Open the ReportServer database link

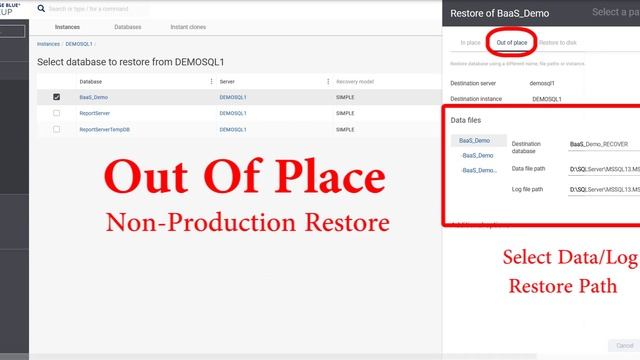tap(95, 113)
